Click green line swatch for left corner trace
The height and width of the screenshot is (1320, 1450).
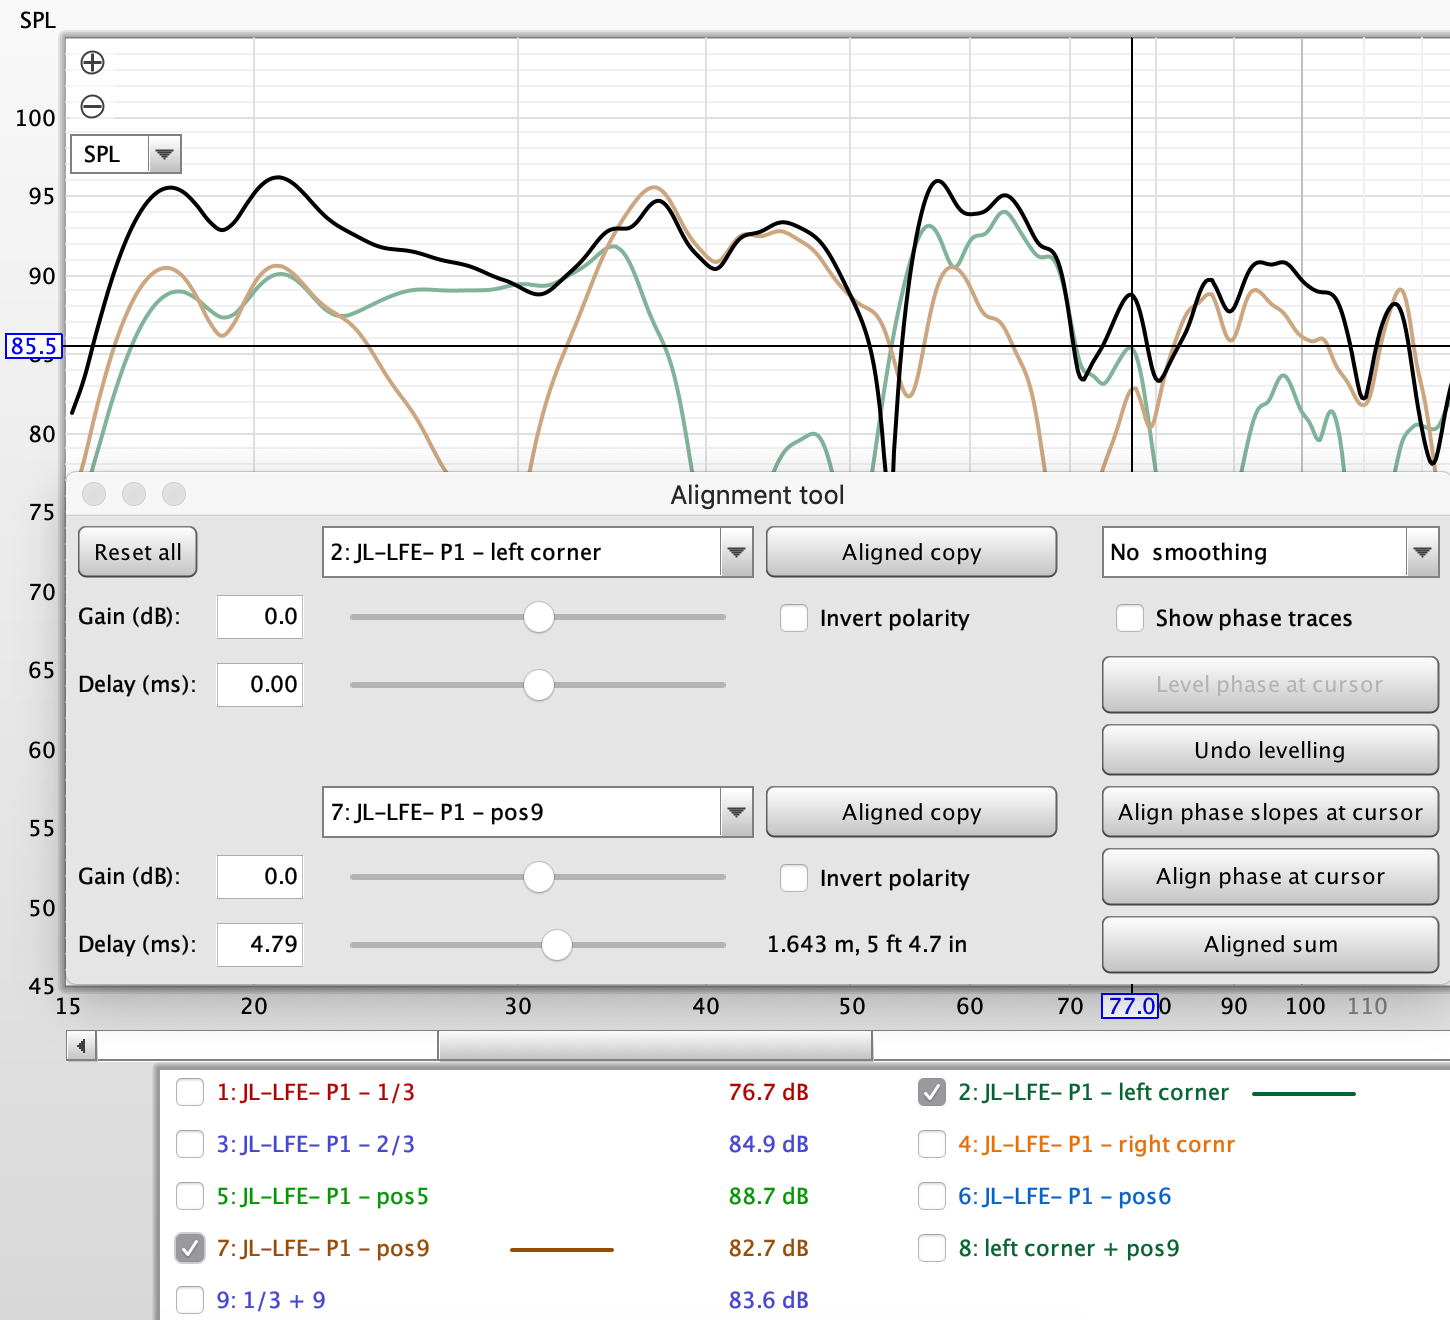click(1304, 1094)
